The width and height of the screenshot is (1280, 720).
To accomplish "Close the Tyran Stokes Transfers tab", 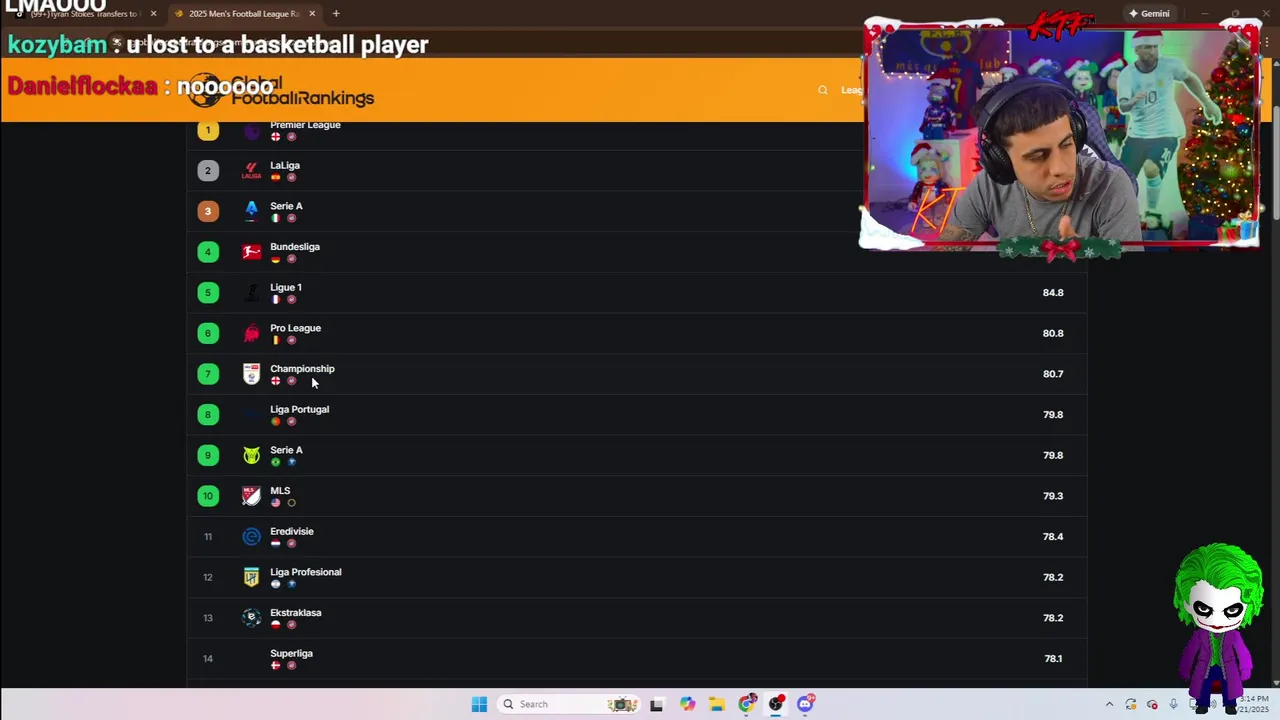I will click(x=153, y=14).
